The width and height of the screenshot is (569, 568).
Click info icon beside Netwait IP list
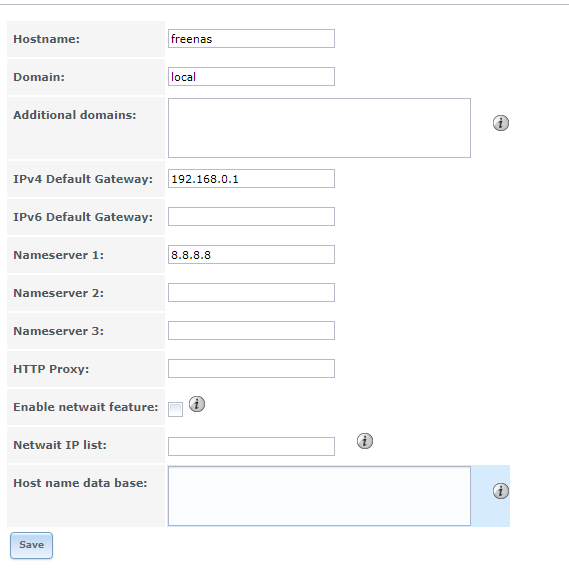click(x=365, y=441)
